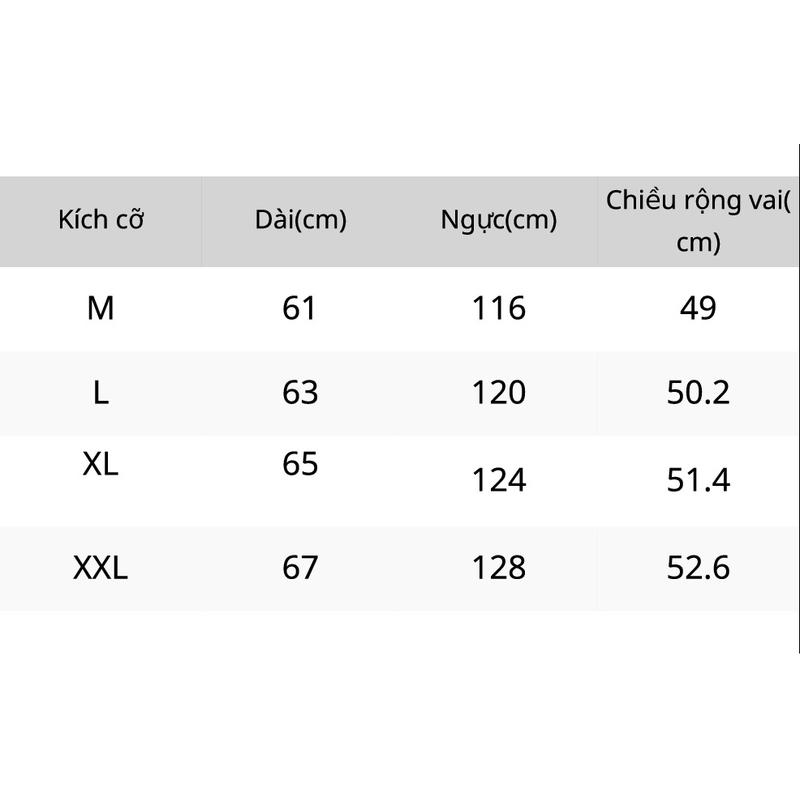
Task: Select the "Chiều rộng vai(cm)" header
Action: 698,221
